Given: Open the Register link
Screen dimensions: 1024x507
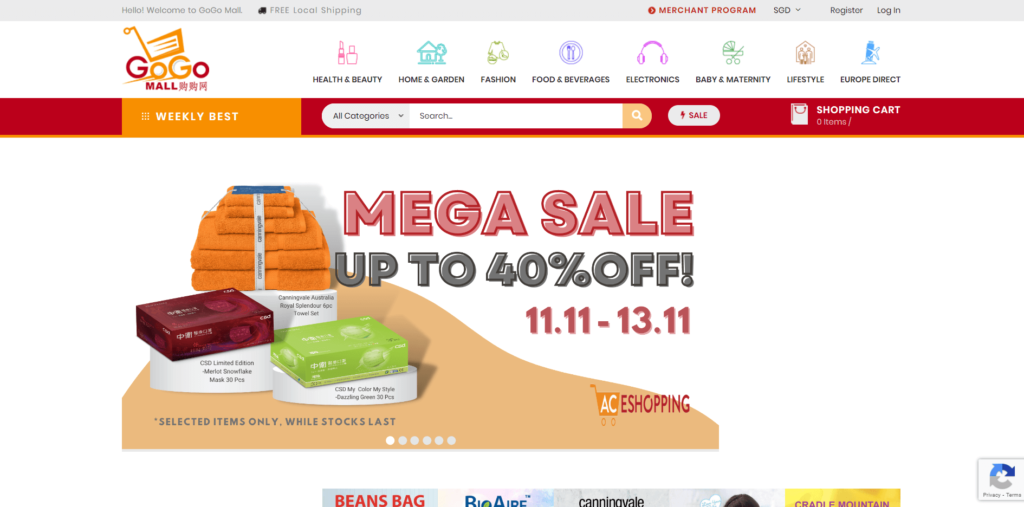Looking at the screenshot, I should point(846,10).
